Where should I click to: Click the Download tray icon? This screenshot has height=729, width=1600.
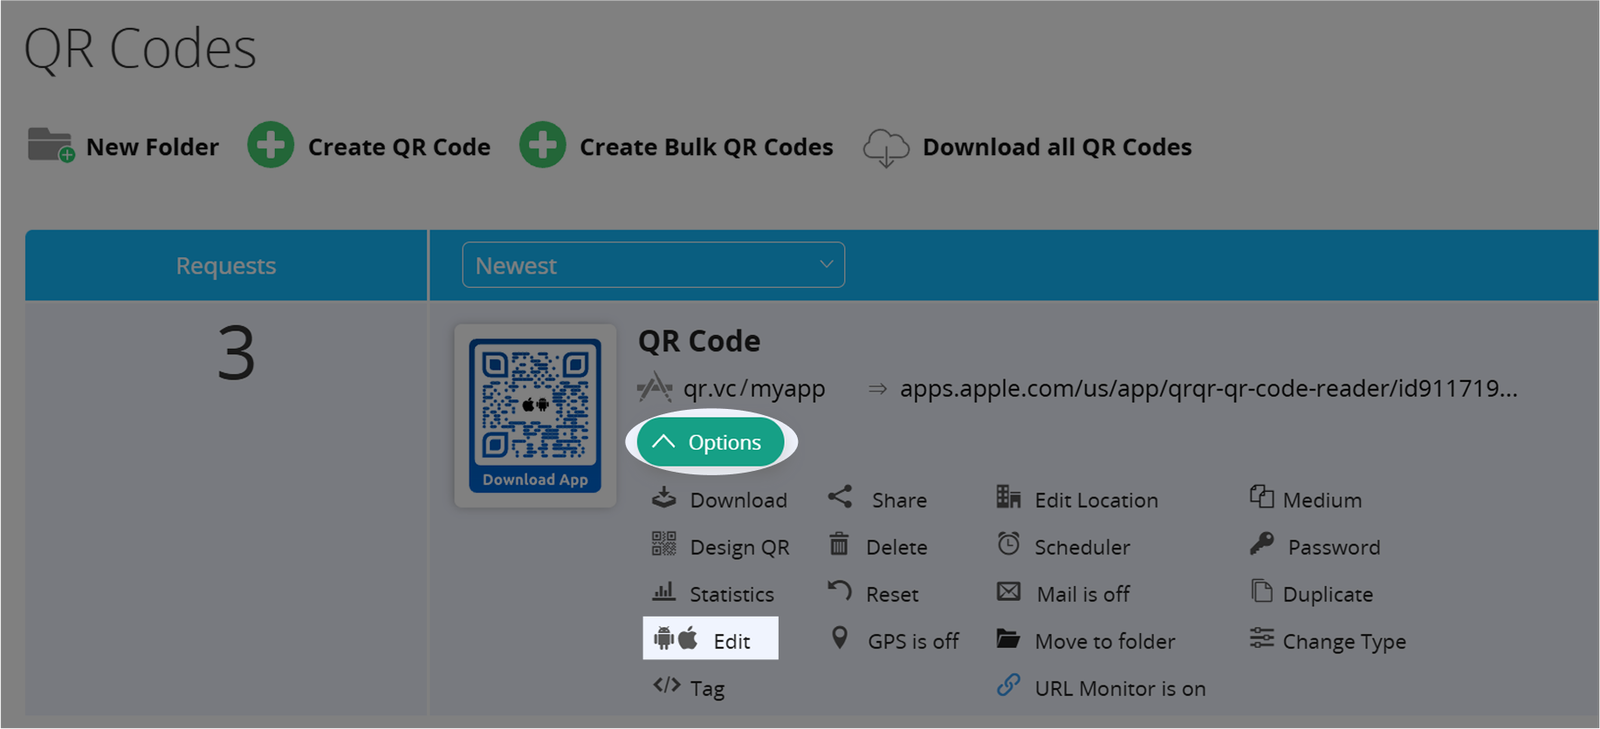(664, 497)
